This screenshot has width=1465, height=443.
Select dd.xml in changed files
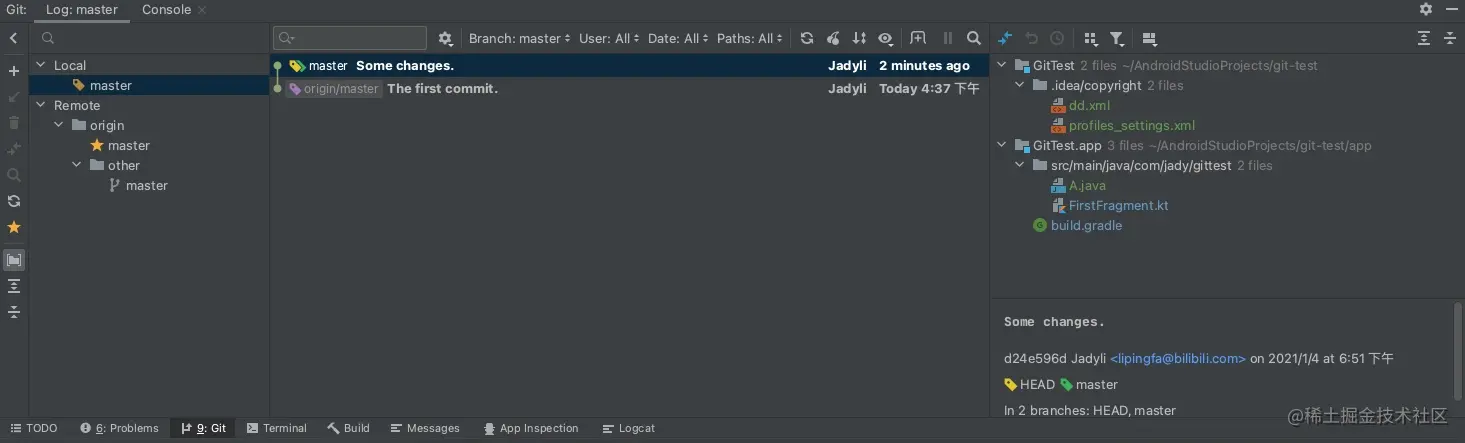coord(1089,105)
